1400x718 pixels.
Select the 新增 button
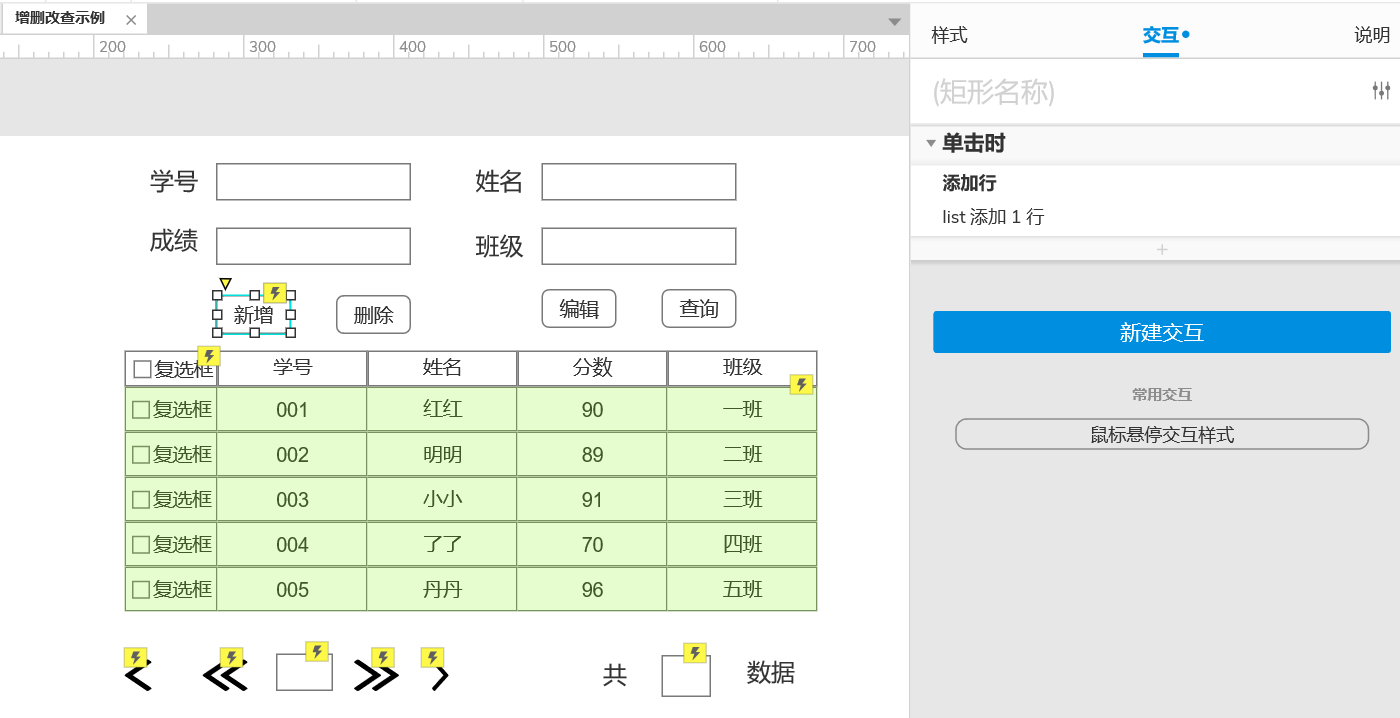coord(254,315)
